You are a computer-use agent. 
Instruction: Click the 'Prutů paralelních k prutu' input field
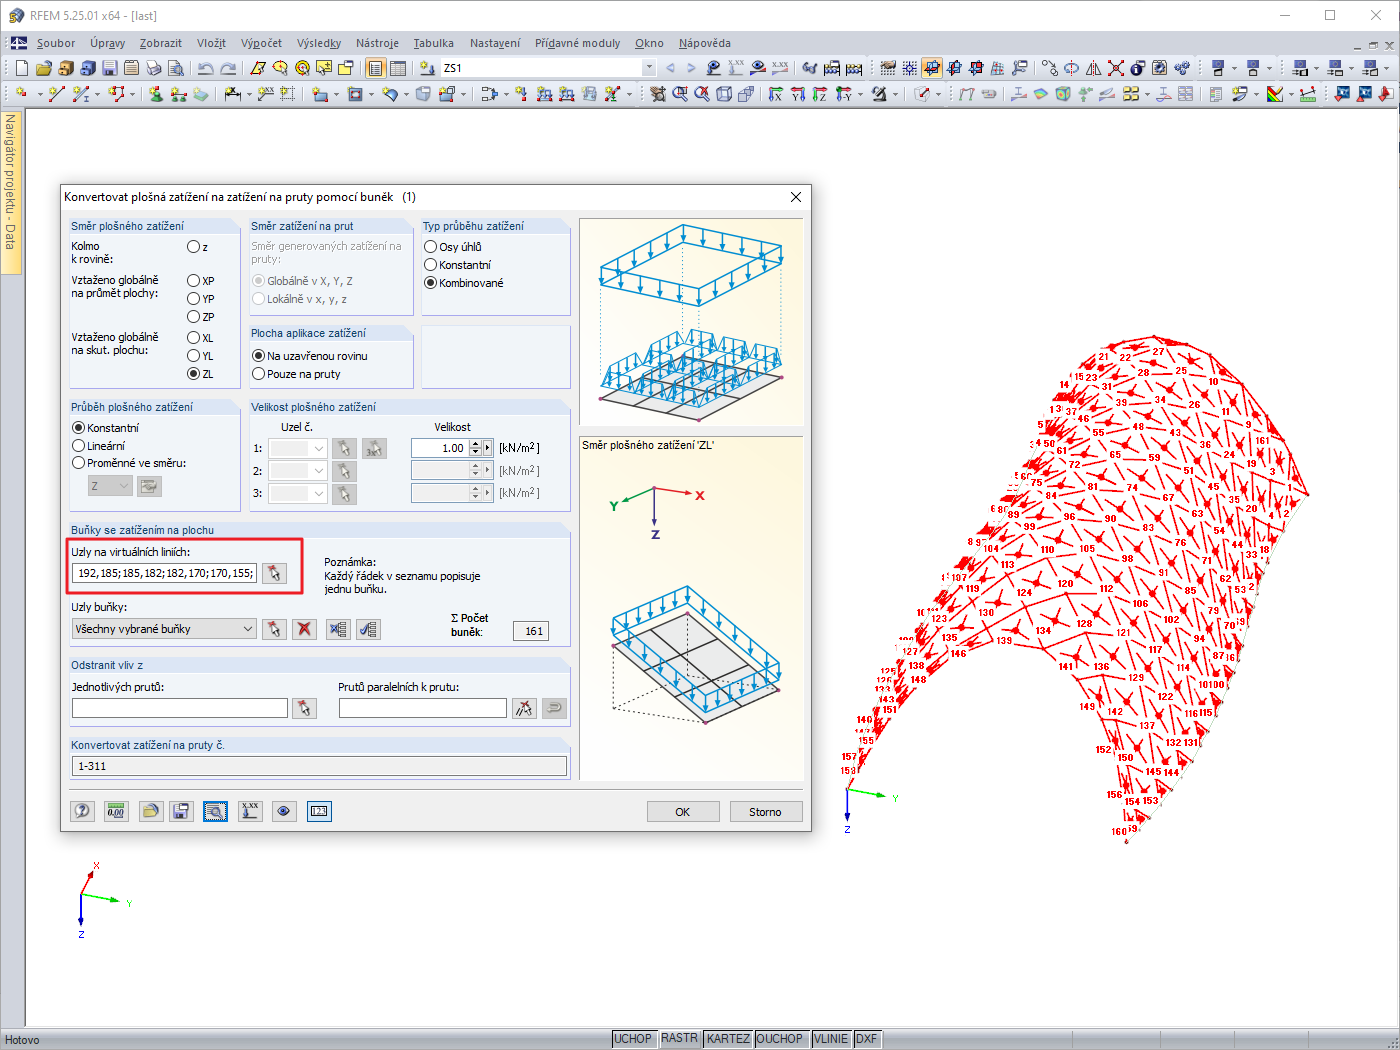tap(423, 708)
